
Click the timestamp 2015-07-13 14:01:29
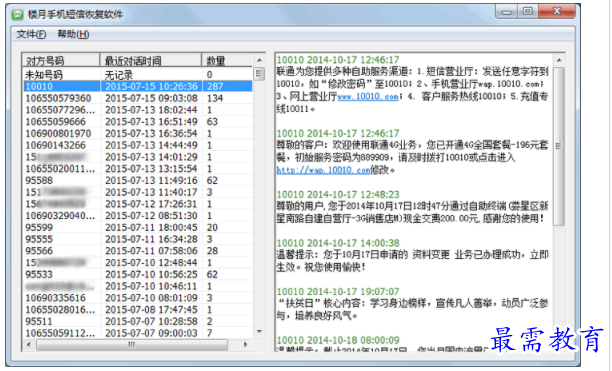pyautogui.click(x=151, y=157)
